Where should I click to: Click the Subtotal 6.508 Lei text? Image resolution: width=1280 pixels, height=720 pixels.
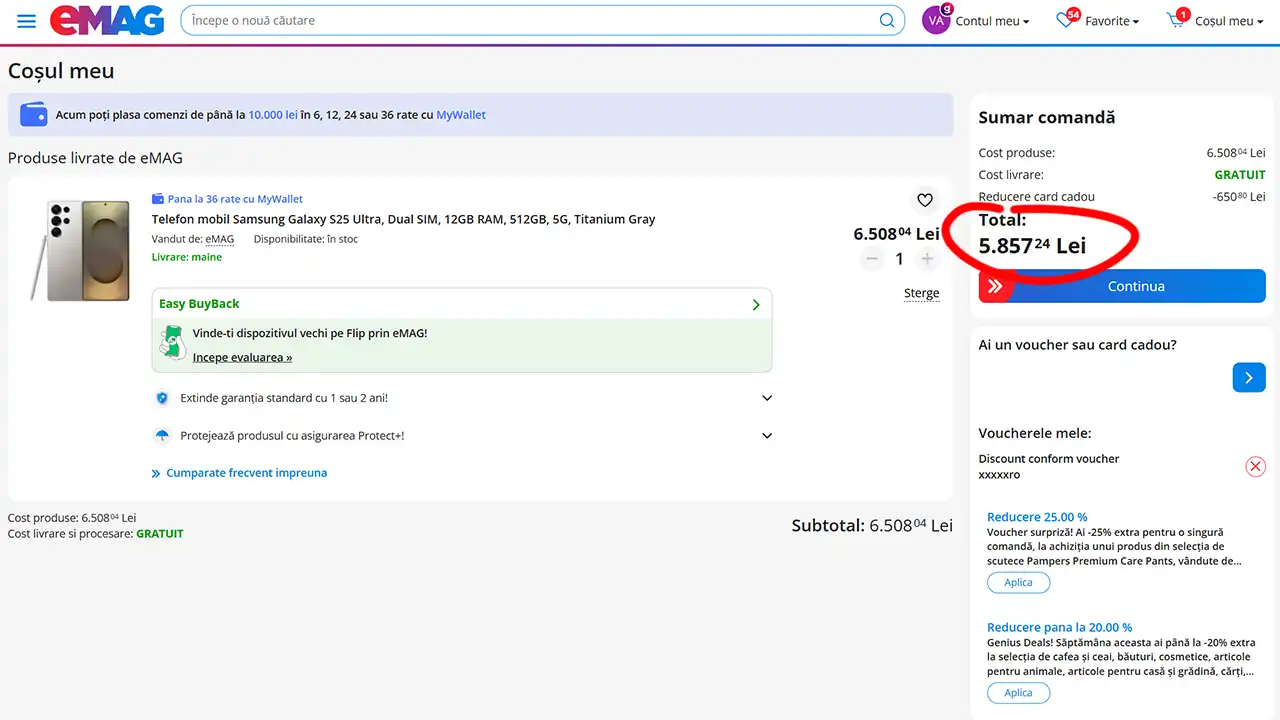click(872, 525)
